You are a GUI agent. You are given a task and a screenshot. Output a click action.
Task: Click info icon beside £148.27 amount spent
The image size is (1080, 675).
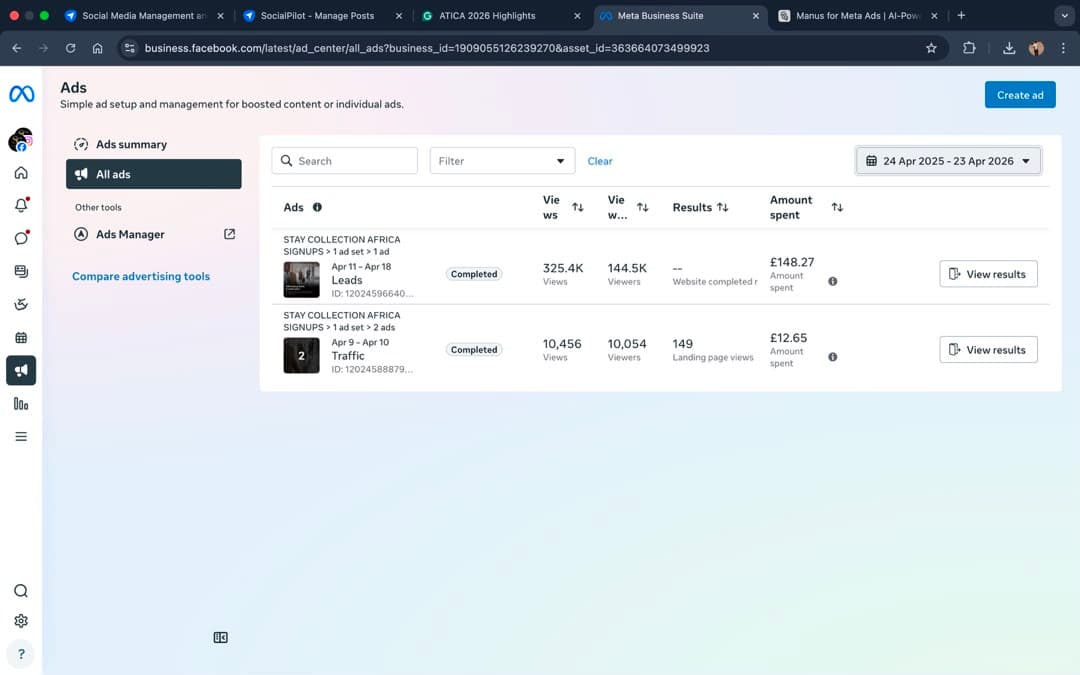pos(833,281)
